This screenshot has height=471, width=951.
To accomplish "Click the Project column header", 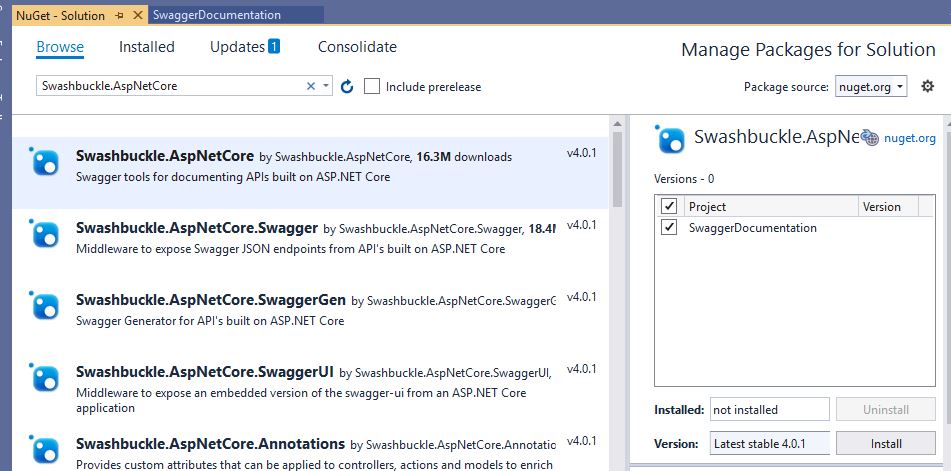I will [x=772, y=206].
